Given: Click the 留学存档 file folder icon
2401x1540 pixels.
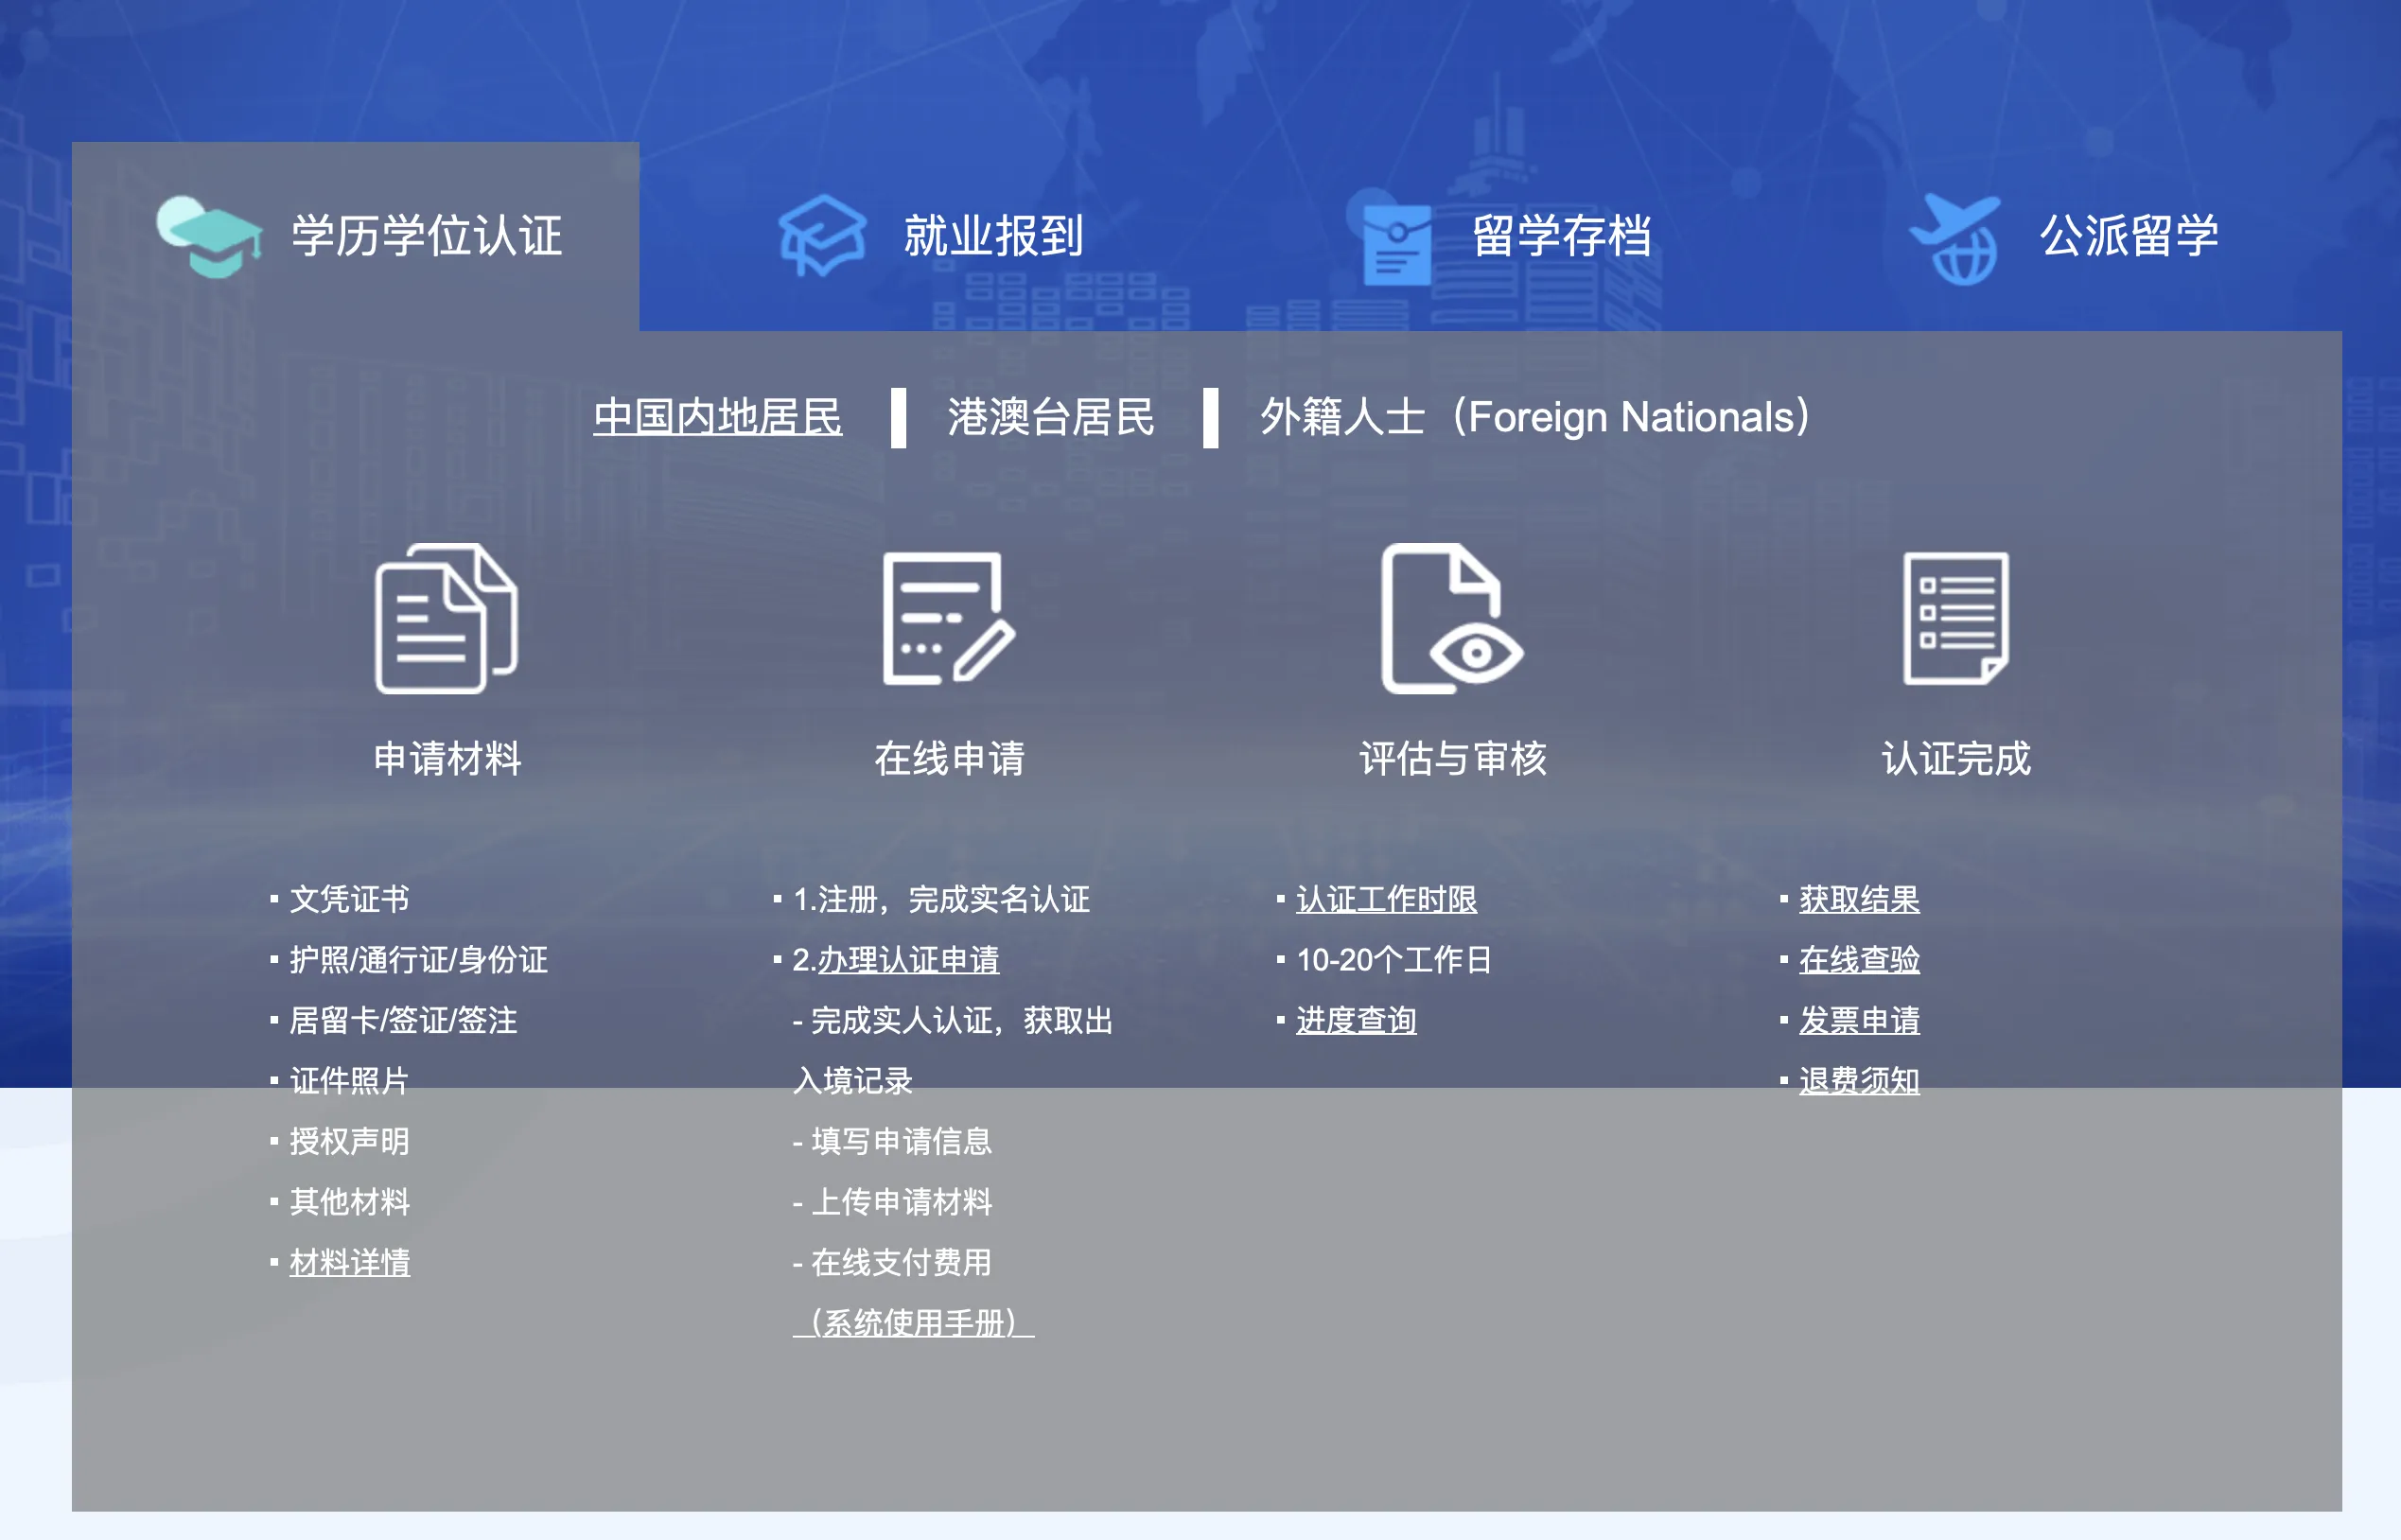Looking at the screenshot, I should (x=1396, y=243).
